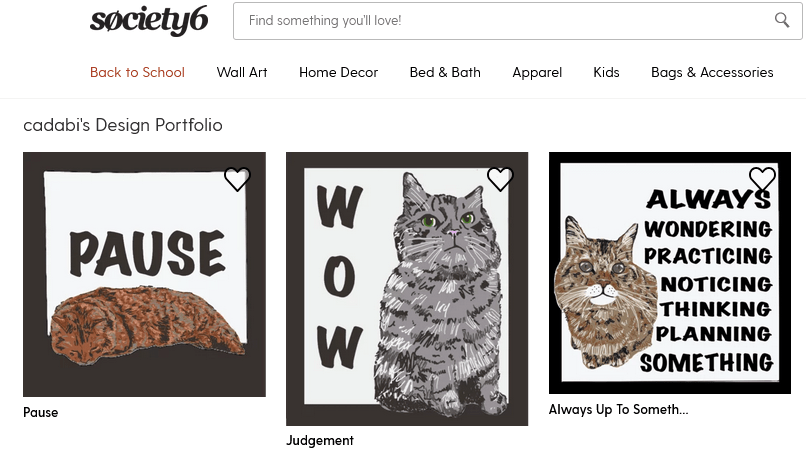This screenshot has width=806, height=464.
Task: Open the PAUSE cat artwork thumbnail
Action: point(144,274)
